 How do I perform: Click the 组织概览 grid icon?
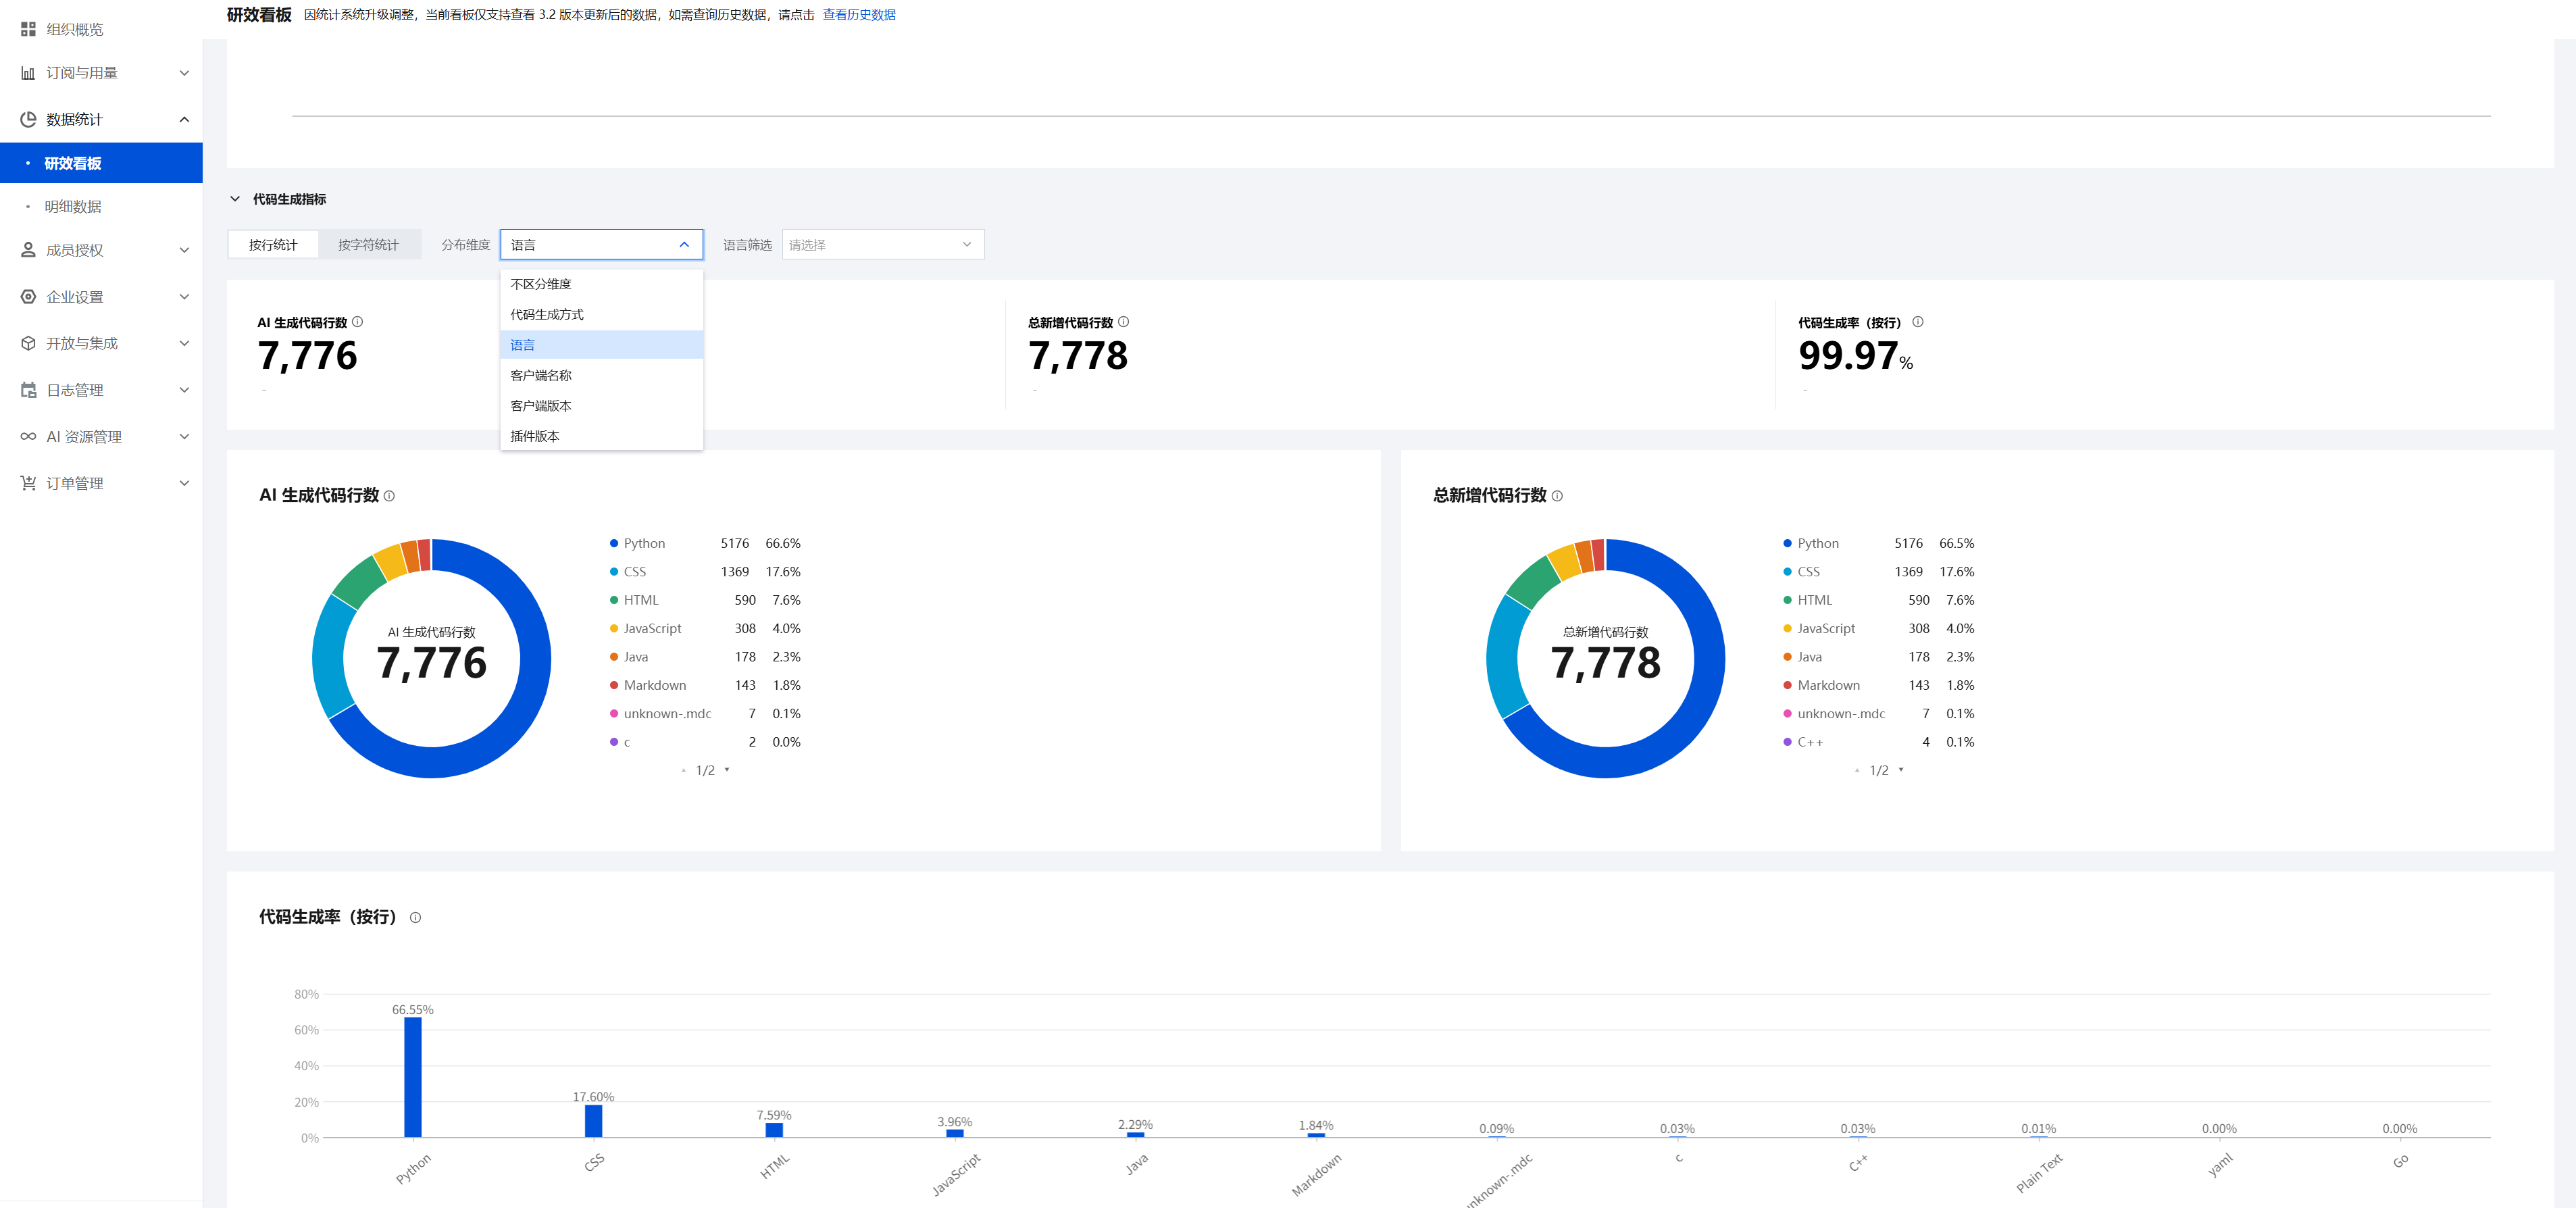28,29
